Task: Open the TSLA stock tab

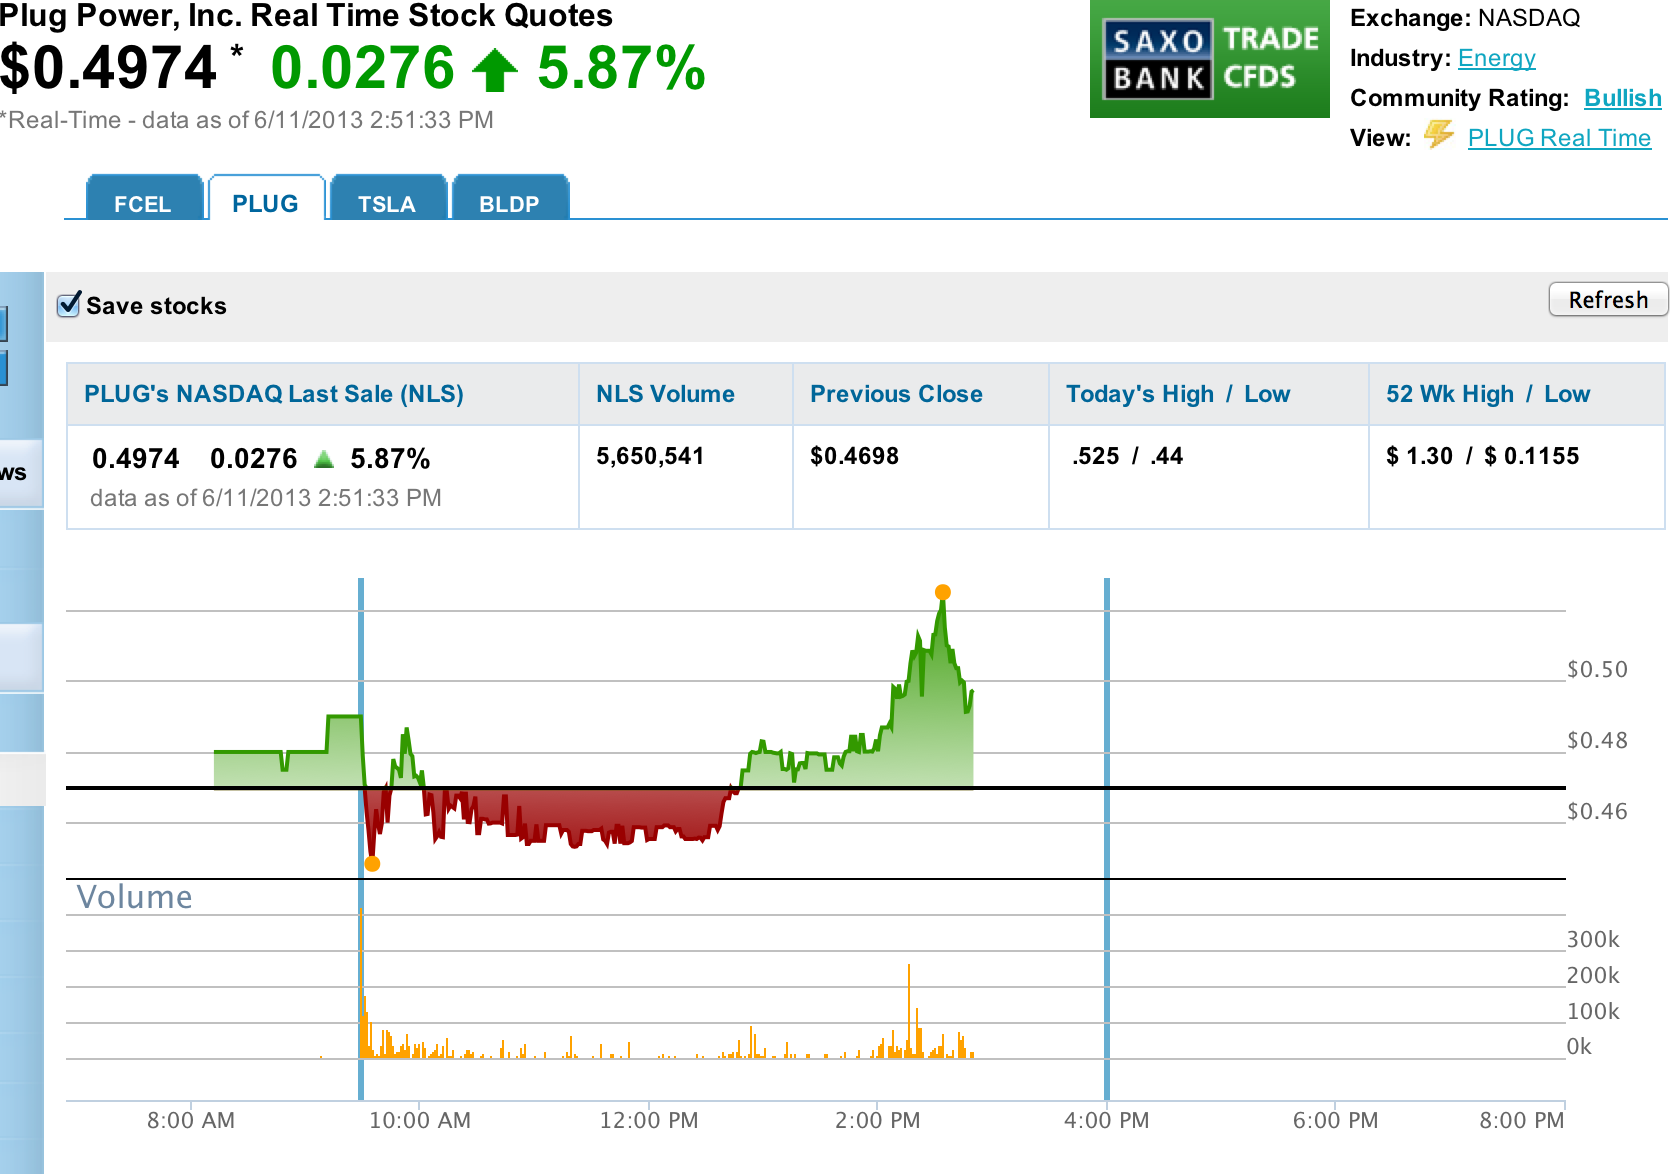Action: click(386, 202)
